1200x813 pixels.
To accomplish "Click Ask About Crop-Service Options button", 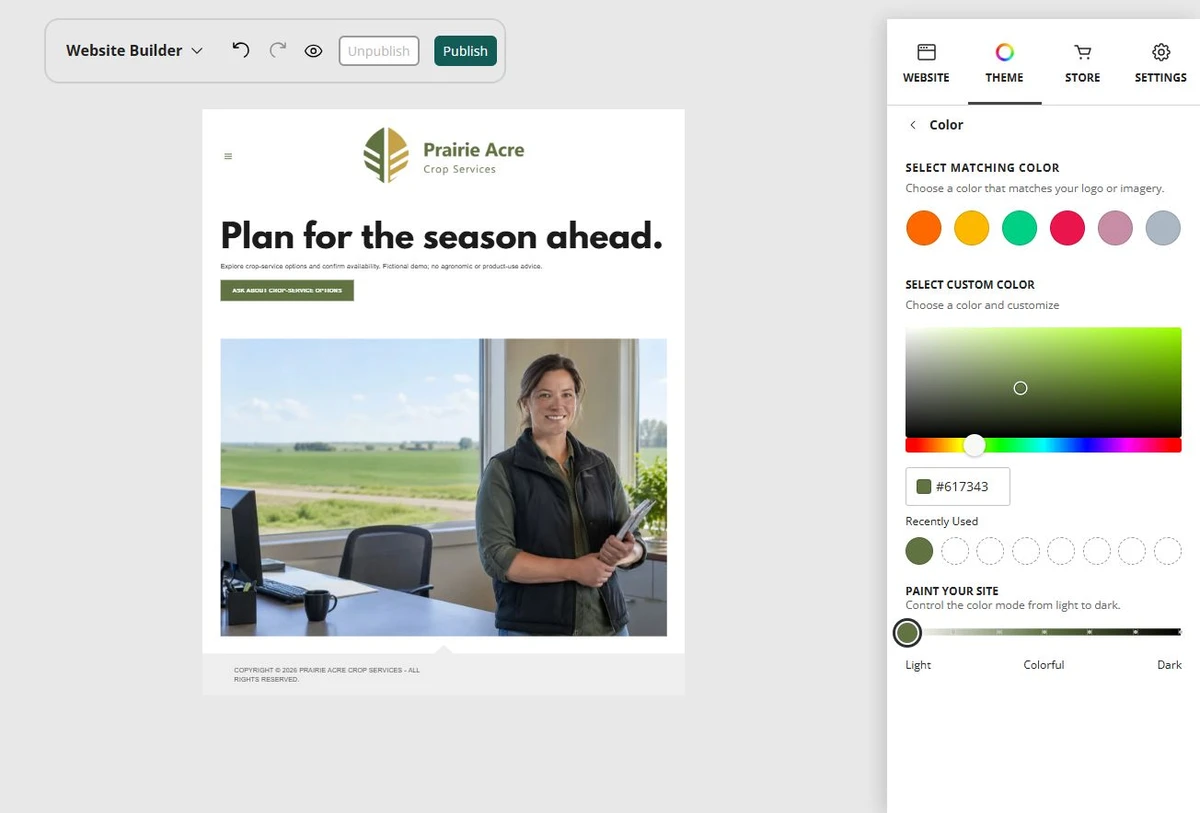I will click(x=287, y=290).
